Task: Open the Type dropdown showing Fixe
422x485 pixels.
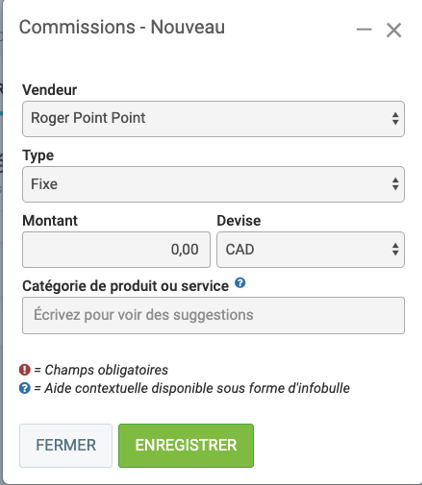Action: click(x=213, y=184)
